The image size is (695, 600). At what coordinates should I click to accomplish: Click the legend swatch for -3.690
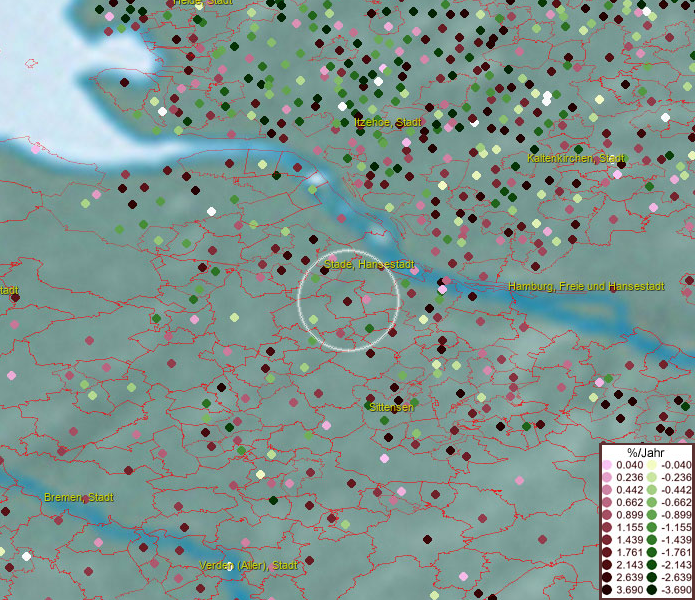click(x=652, y=590)
